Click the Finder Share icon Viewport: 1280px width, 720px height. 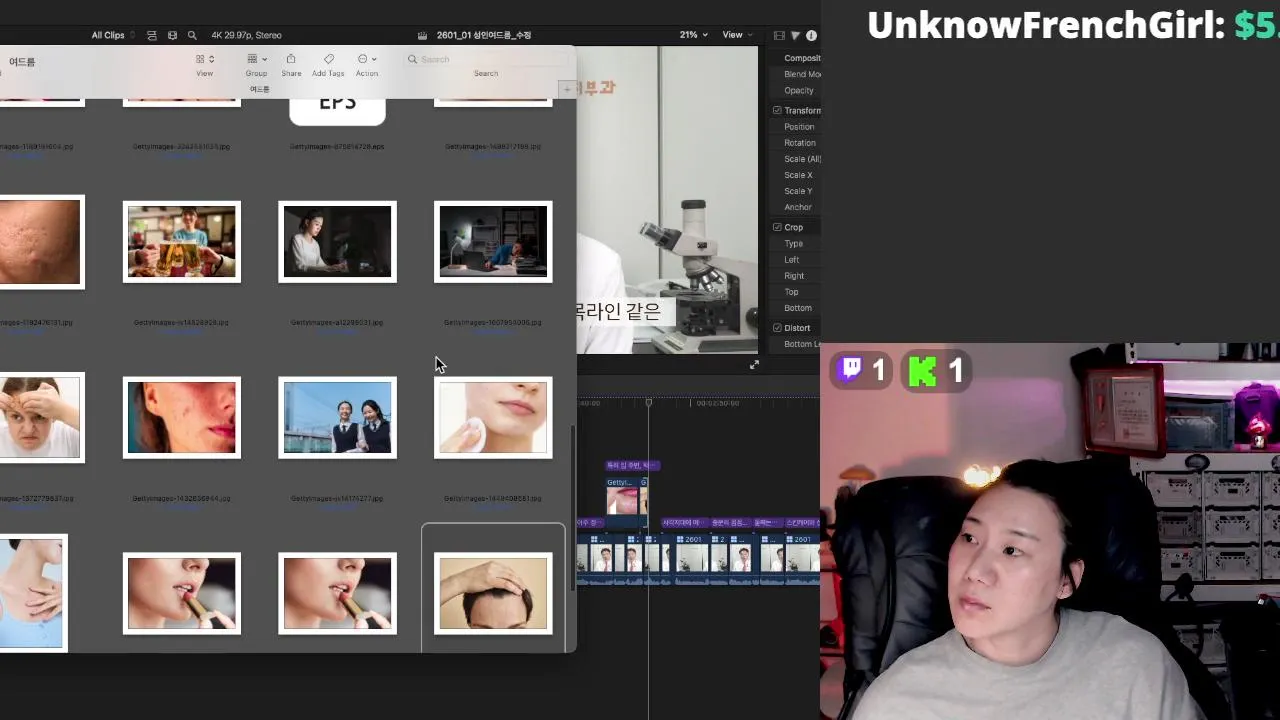tap(291, 60)
